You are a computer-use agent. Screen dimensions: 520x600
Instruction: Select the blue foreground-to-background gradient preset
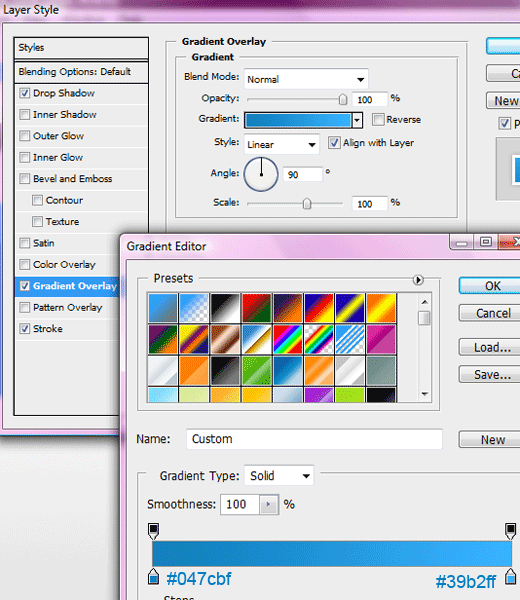(x=163, y=308)
